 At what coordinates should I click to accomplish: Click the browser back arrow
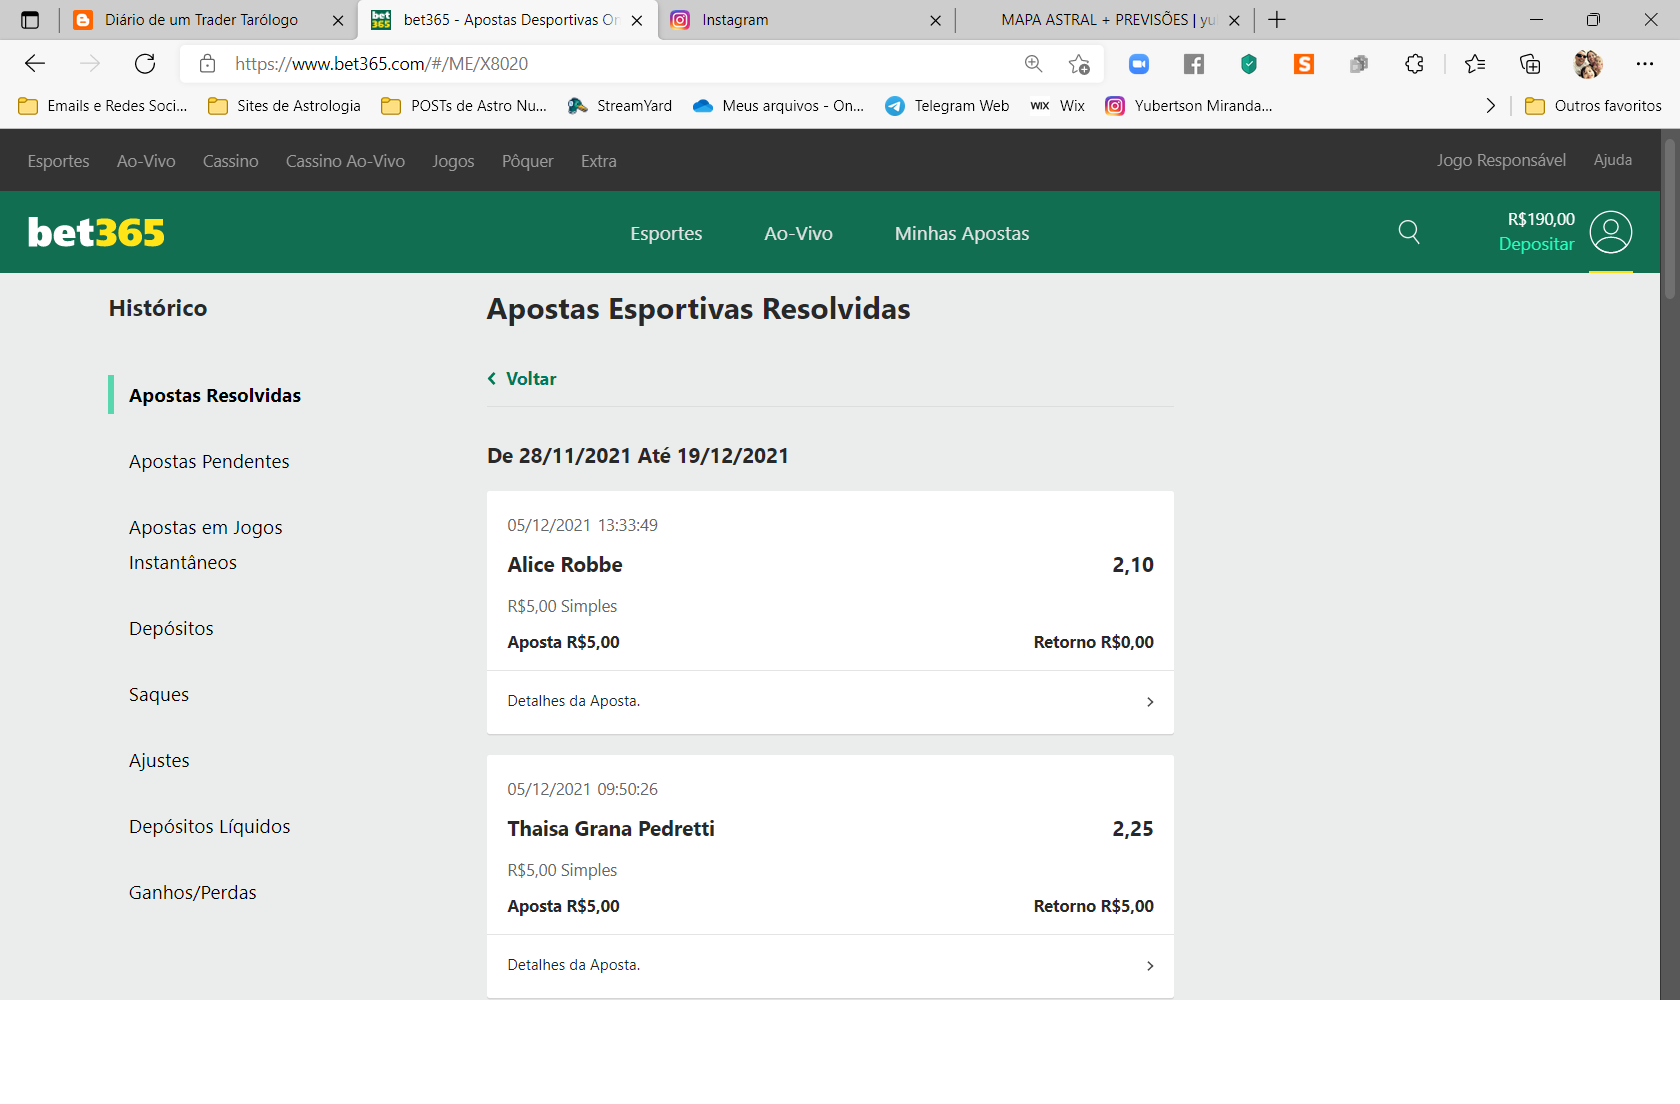pos(35,64)
